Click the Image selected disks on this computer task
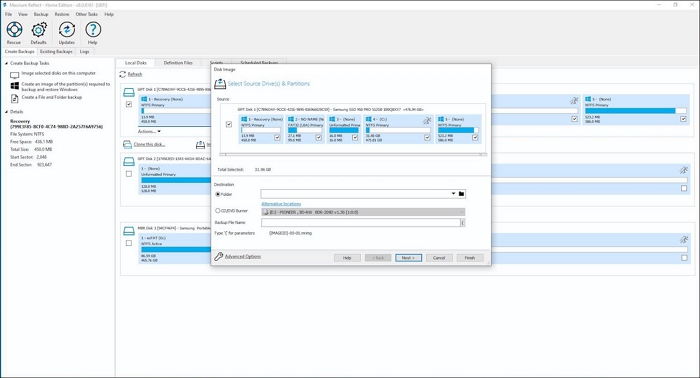This screenshot has width=700, height=378. tap(58, 73)
